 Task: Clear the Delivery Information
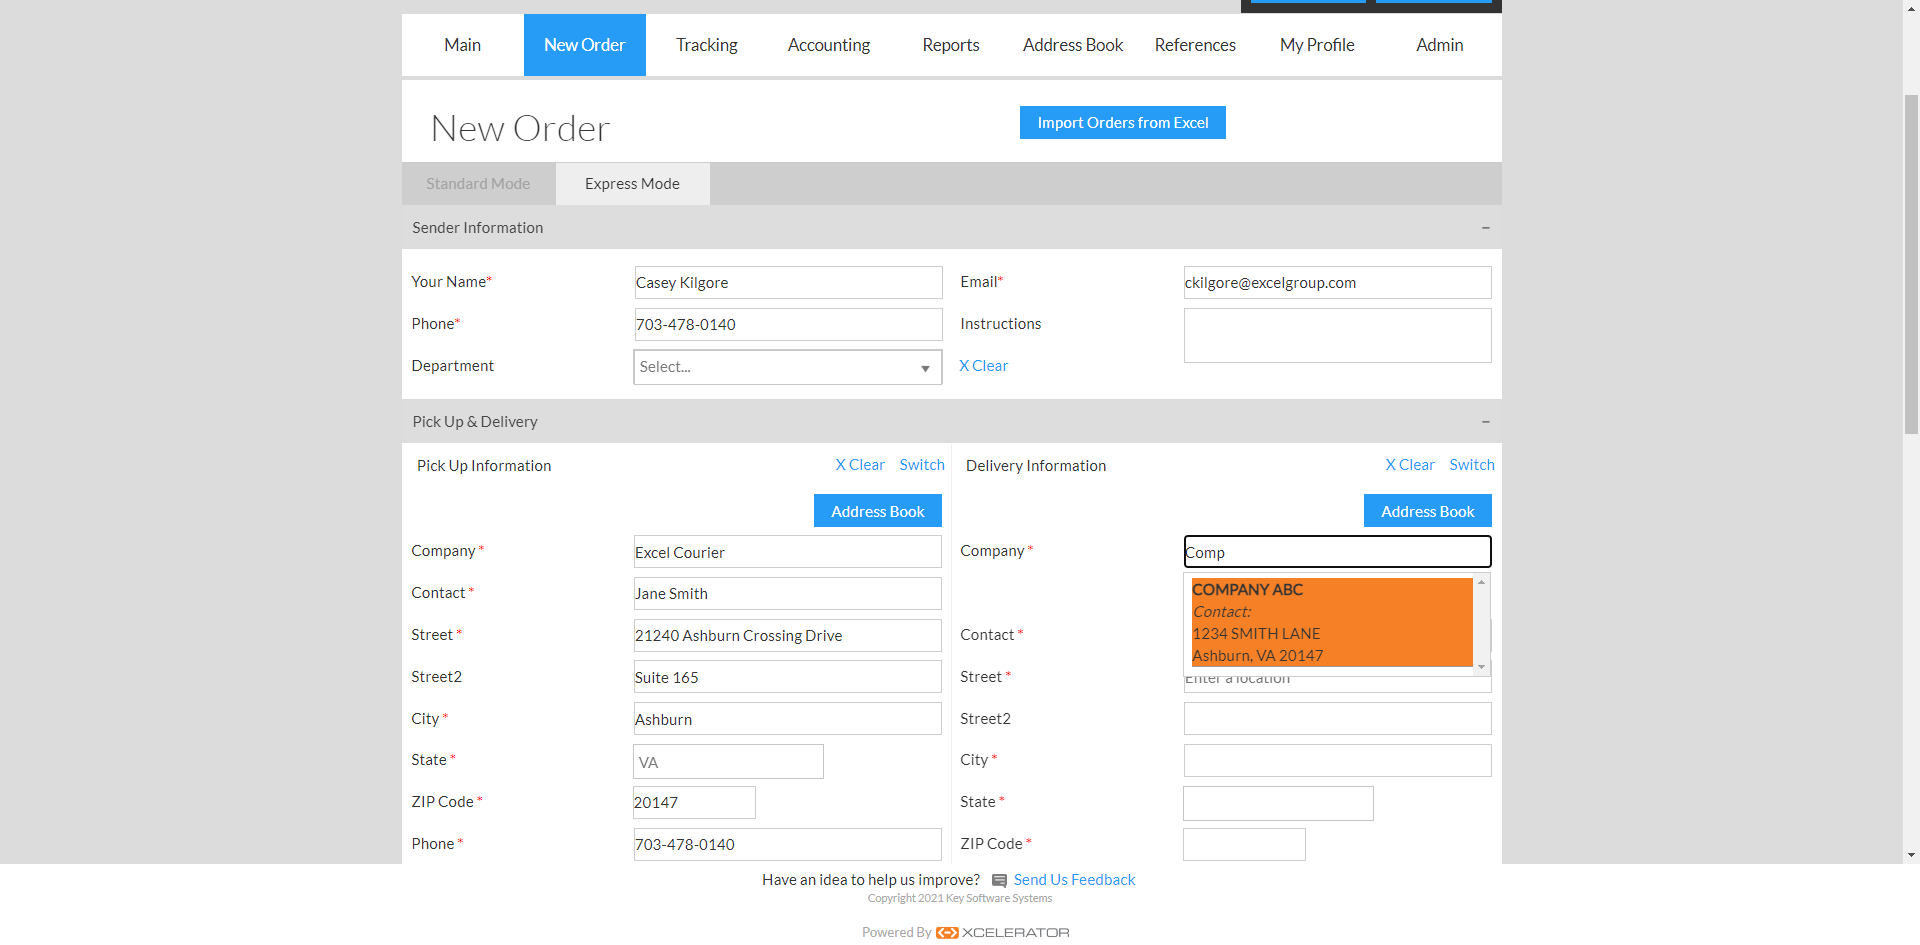tap(1410, 465)
